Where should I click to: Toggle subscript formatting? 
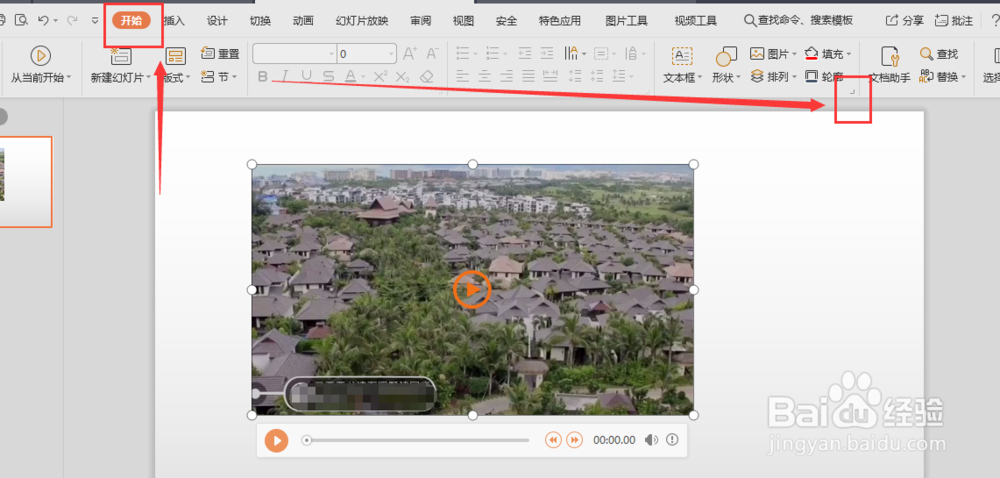(x=402, y=76)
